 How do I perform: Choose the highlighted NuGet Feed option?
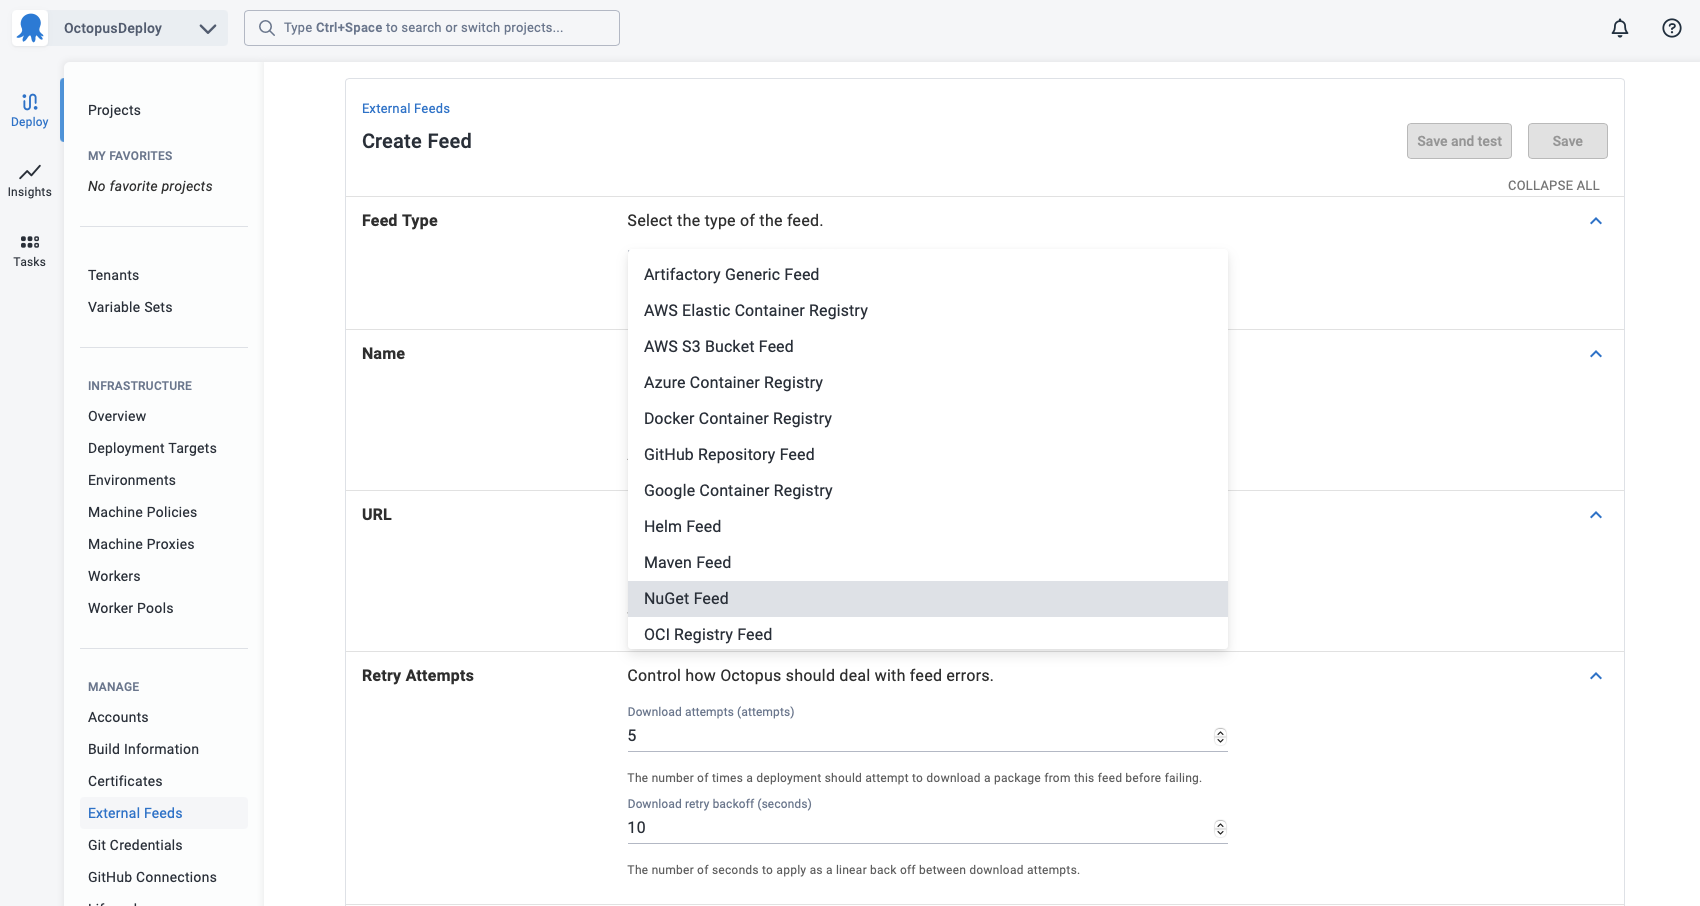coord(928,598)
